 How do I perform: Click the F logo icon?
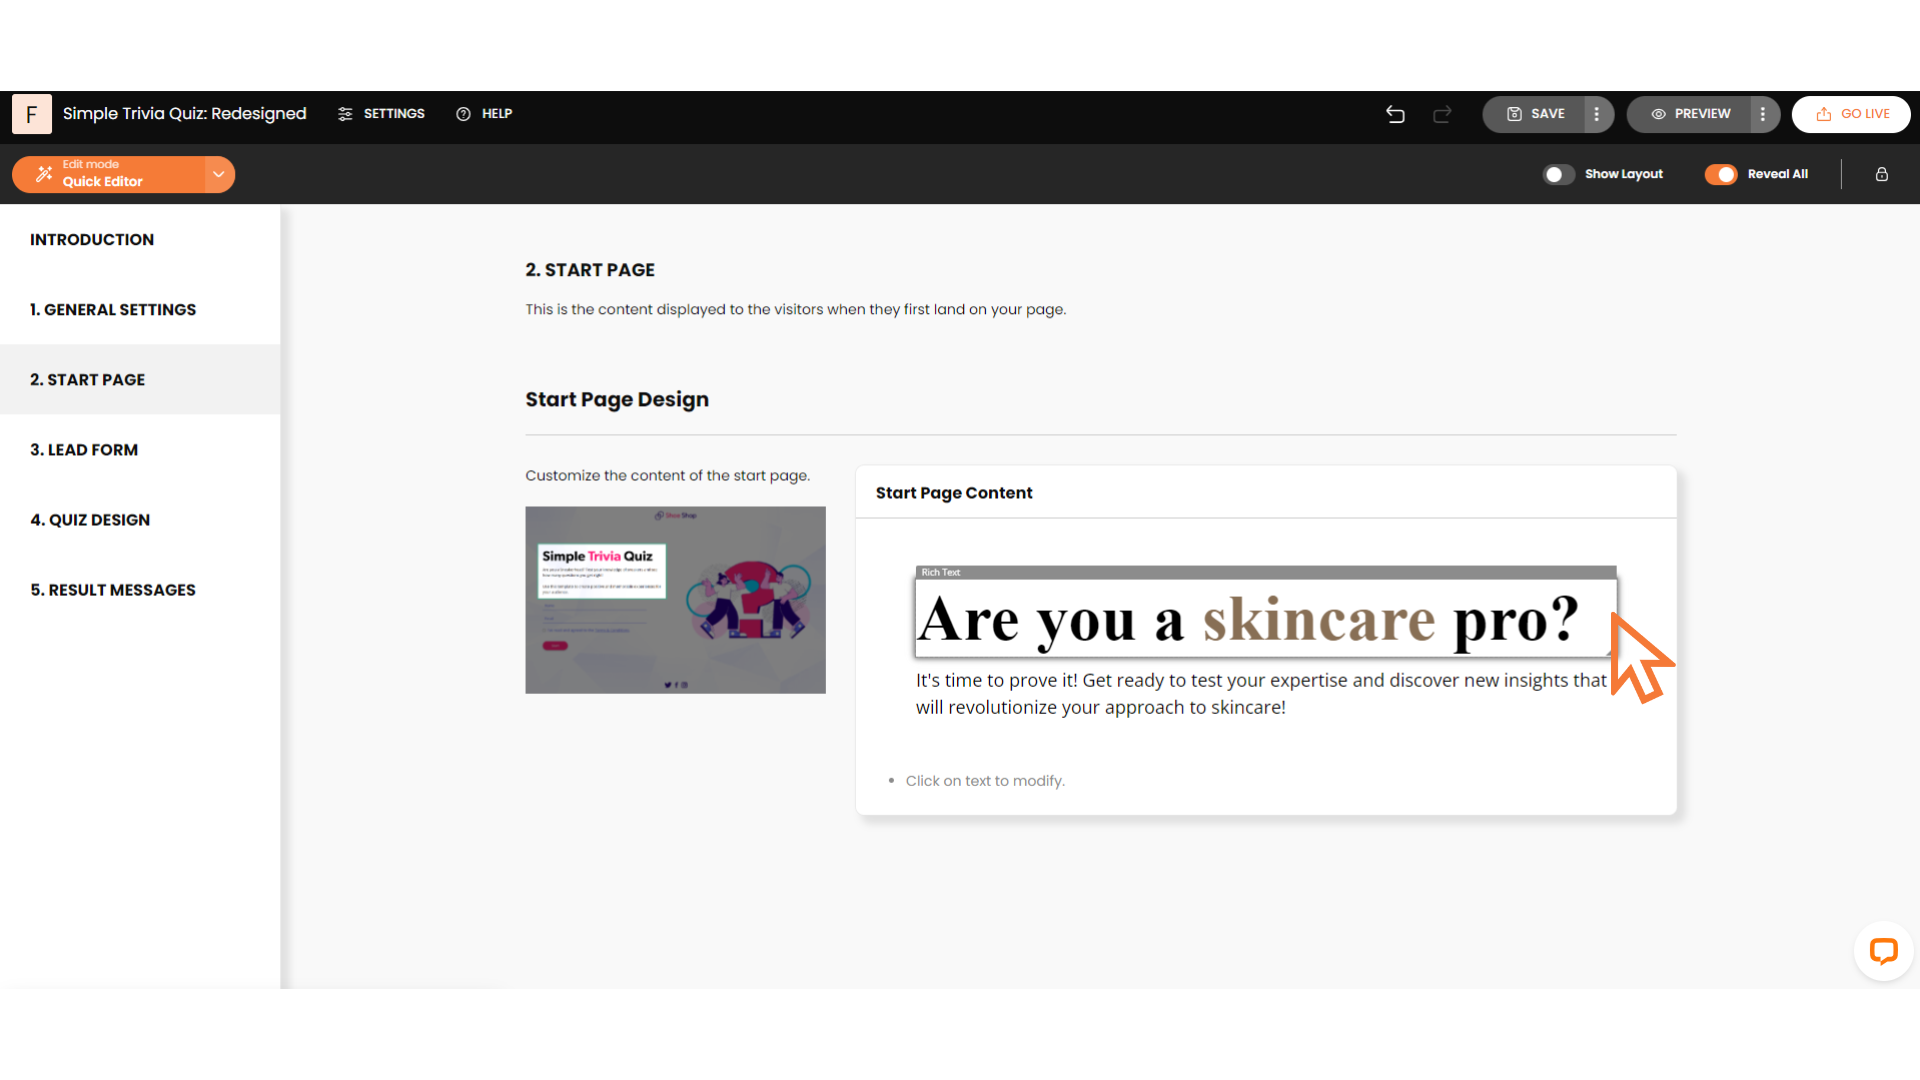click(32, 114)
